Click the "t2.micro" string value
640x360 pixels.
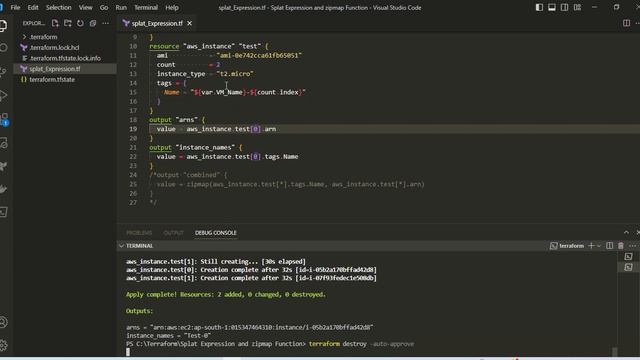(x=235, y=74)
